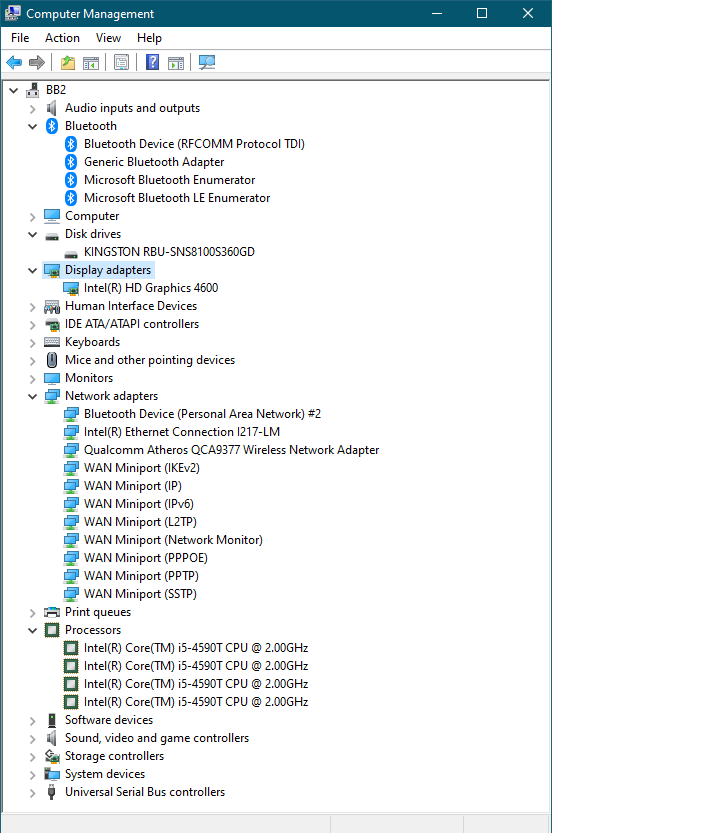The image size is (715, 833).
Task: Click Scan for hardware changes icon
Action: (x=207, y=63)
